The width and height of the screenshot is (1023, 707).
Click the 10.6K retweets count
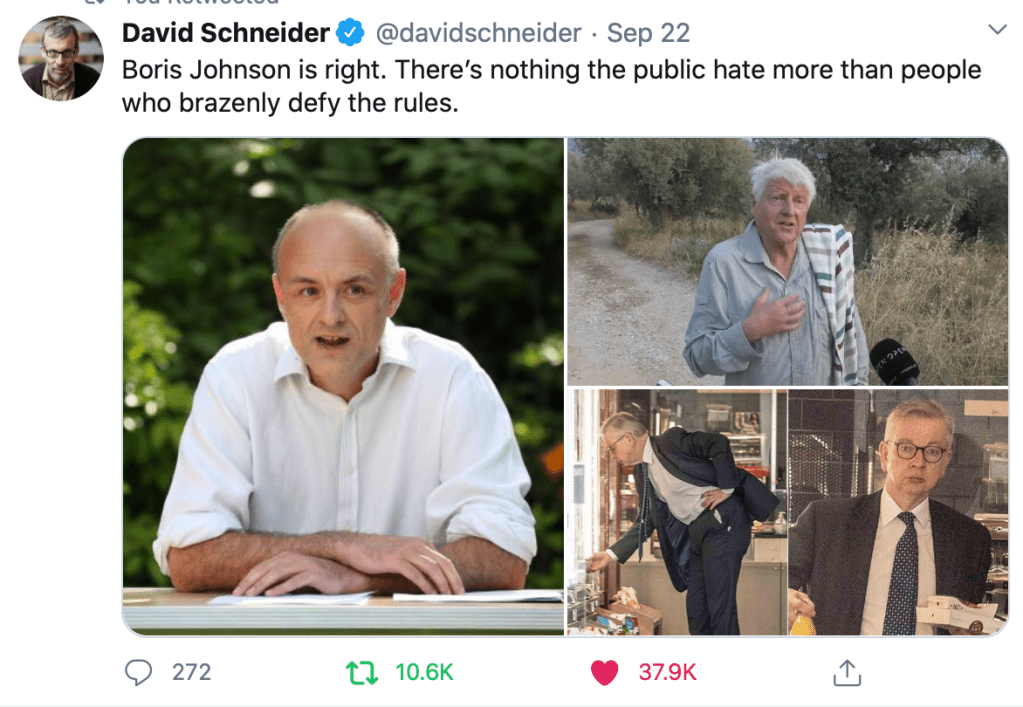click(424, 672)
